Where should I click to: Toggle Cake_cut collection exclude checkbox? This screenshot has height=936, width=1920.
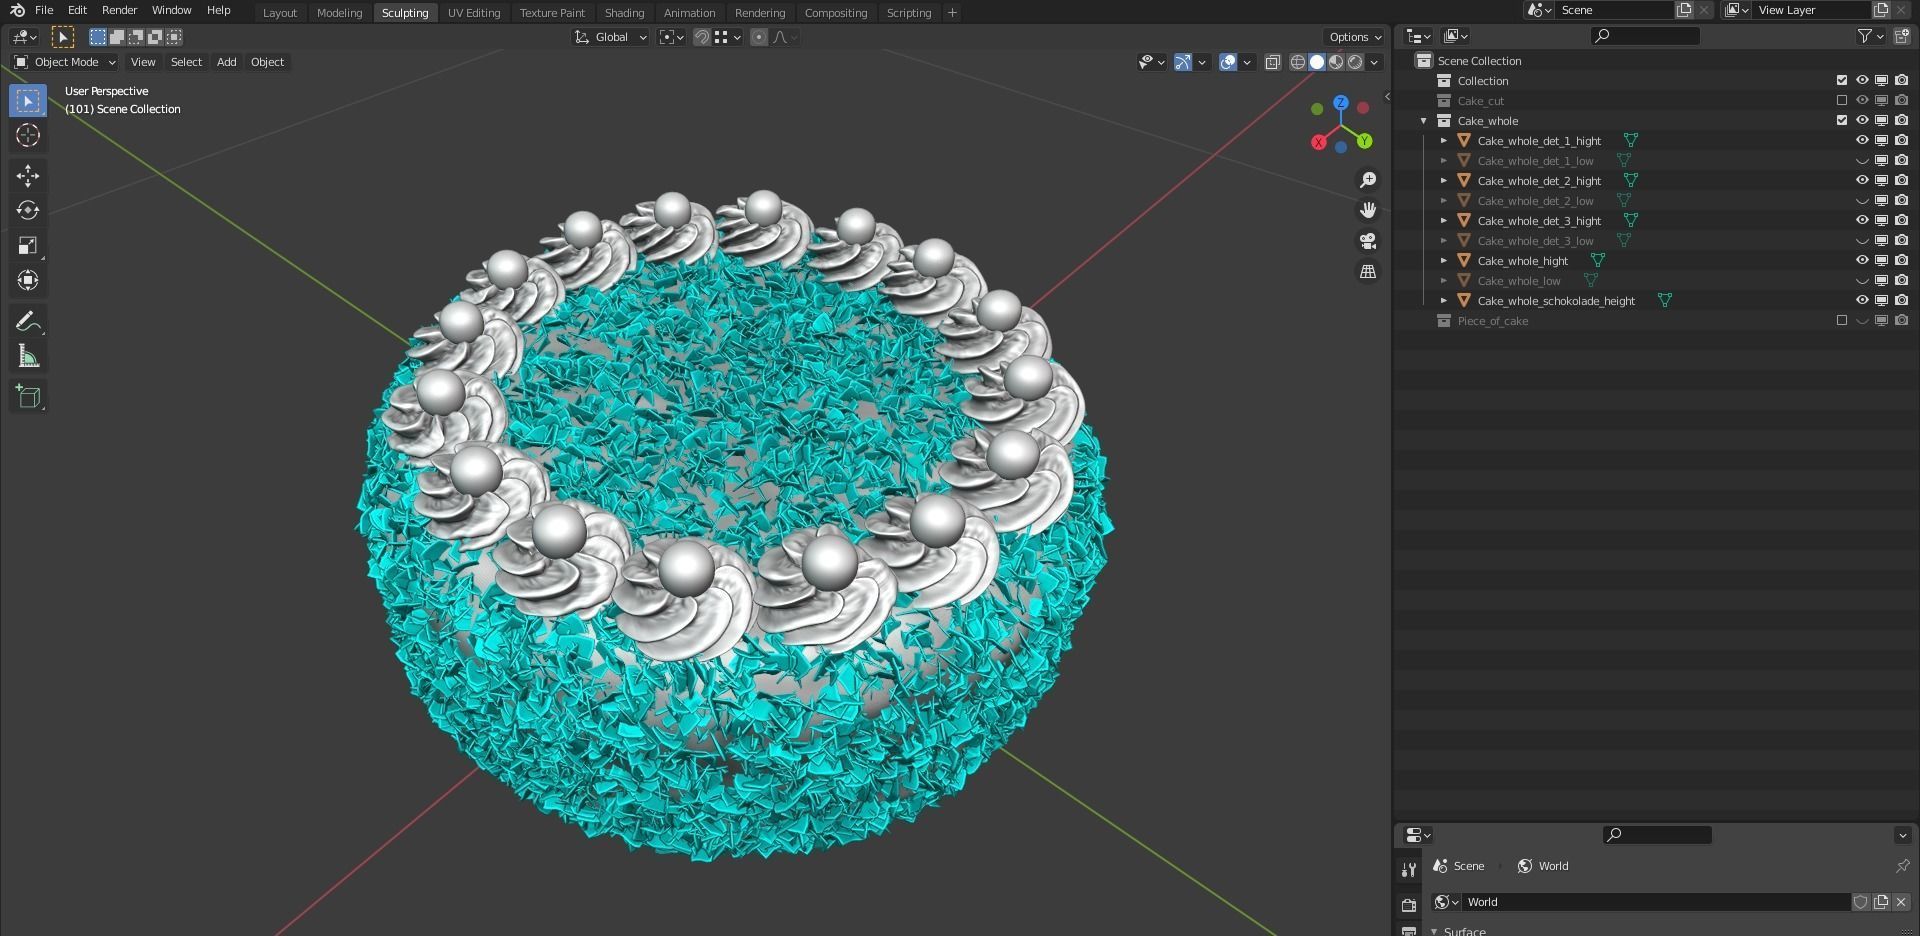(x=1842, y=101)
